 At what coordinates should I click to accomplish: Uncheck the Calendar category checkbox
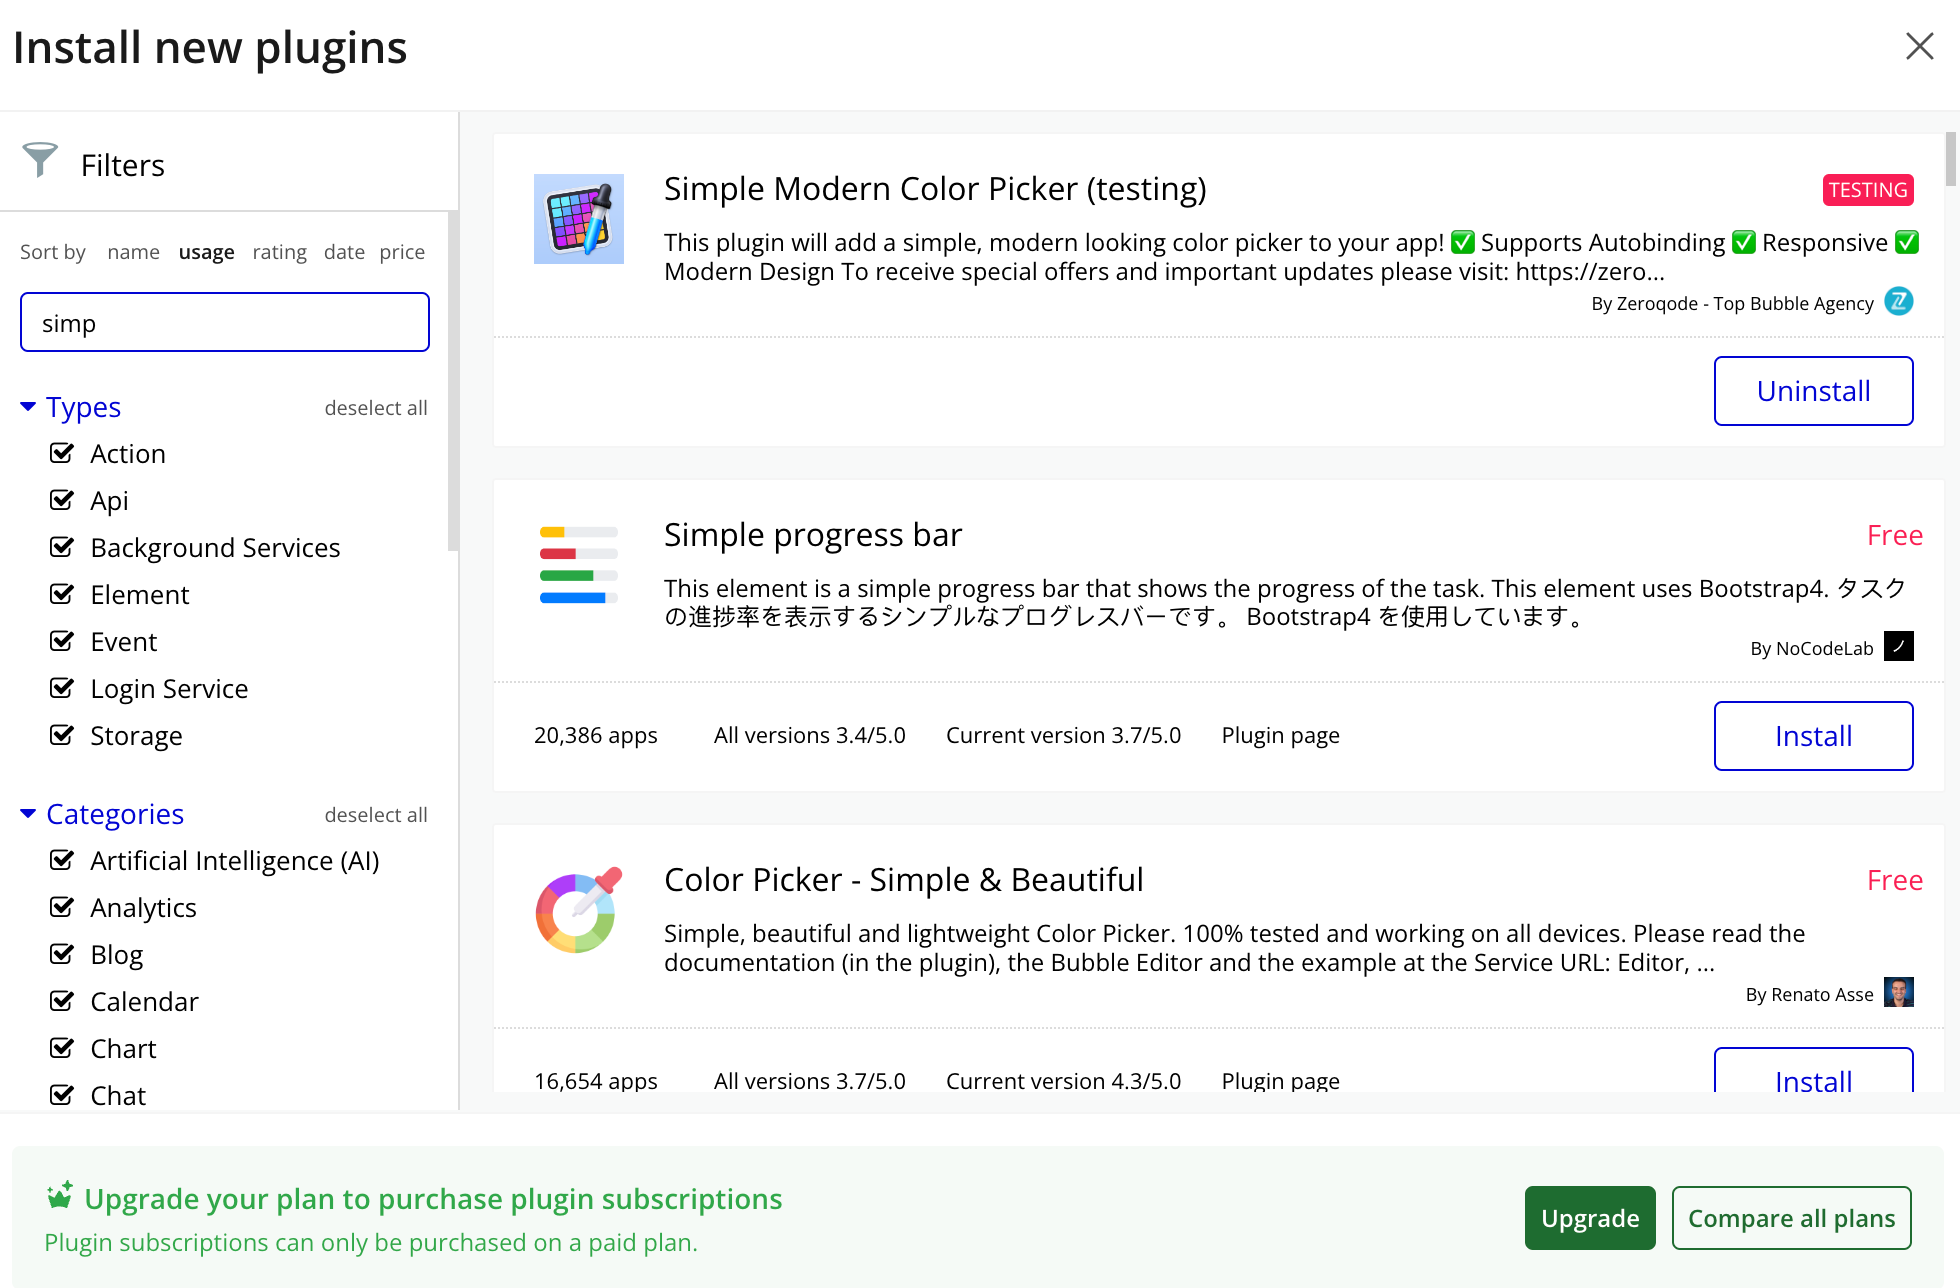(x=62, y=1001)
